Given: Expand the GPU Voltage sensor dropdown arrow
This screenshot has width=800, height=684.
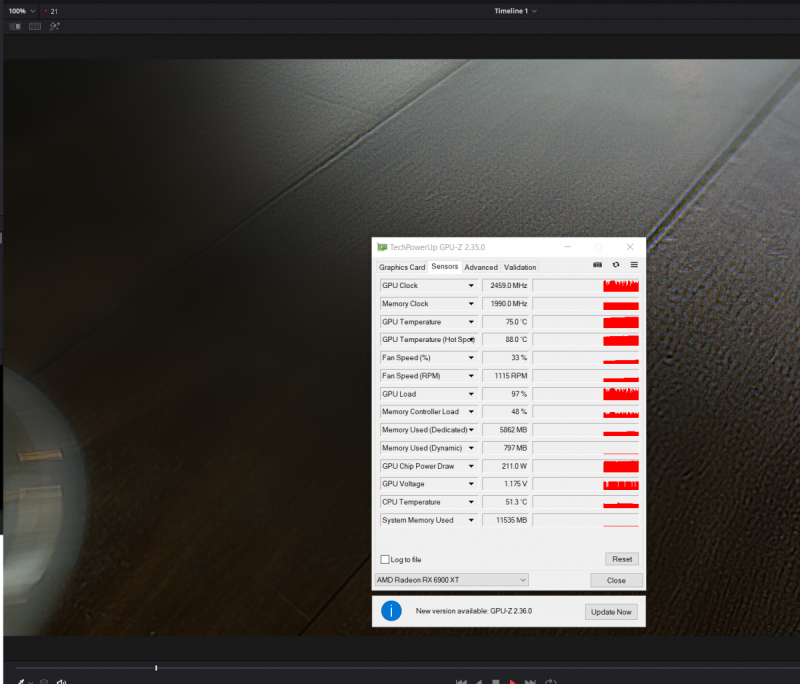Looking at the screenshot, I should coord(471,484).
